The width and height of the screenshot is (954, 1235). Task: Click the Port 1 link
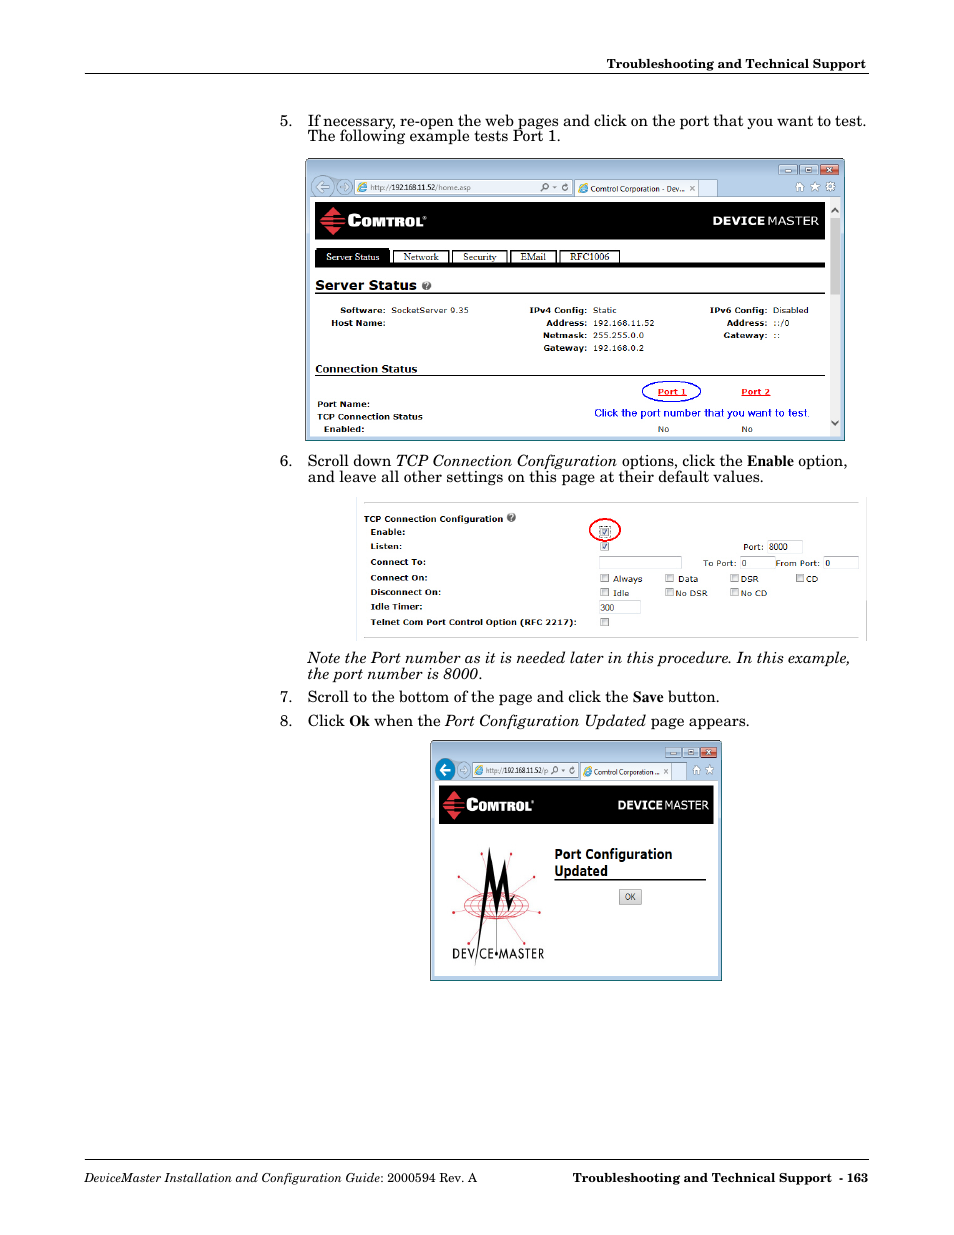pos(671,392)
